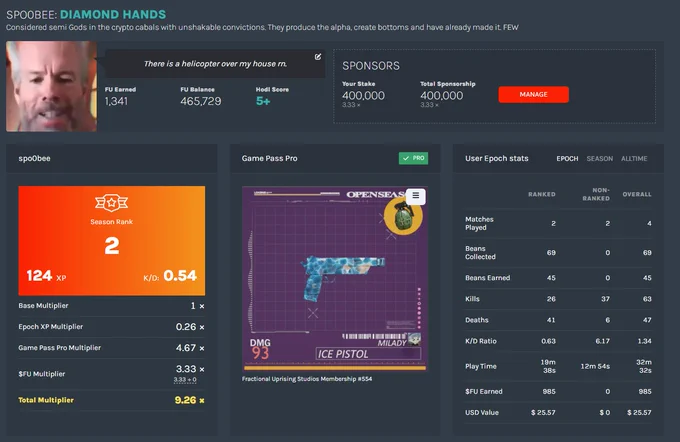The width and height of the screenshot is (680, 442).
Task: Click the Game Pass Pro header text
Action: coord(269,158)
